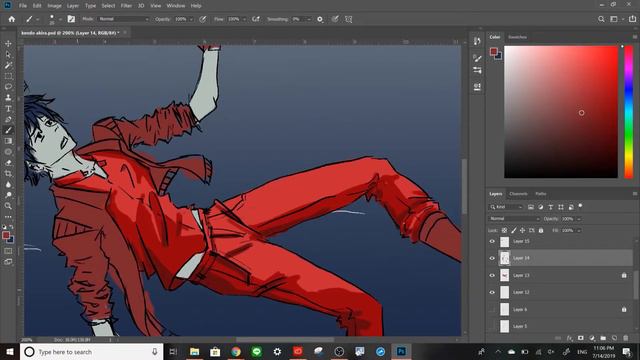The height and width of the screenshot is (360, 640).
Task: Create a new layer icon
Action: [x=614, y=338]
